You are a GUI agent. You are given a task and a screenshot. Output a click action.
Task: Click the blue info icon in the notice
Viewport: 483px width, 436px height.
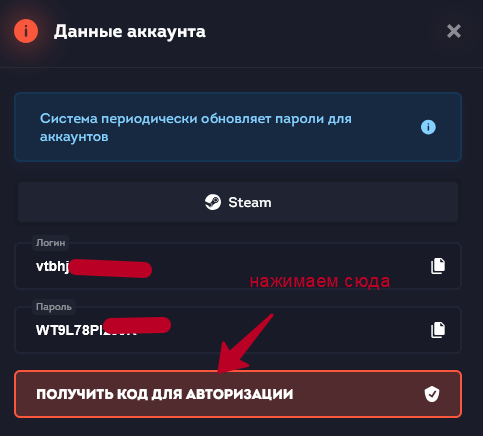[428, 127]
